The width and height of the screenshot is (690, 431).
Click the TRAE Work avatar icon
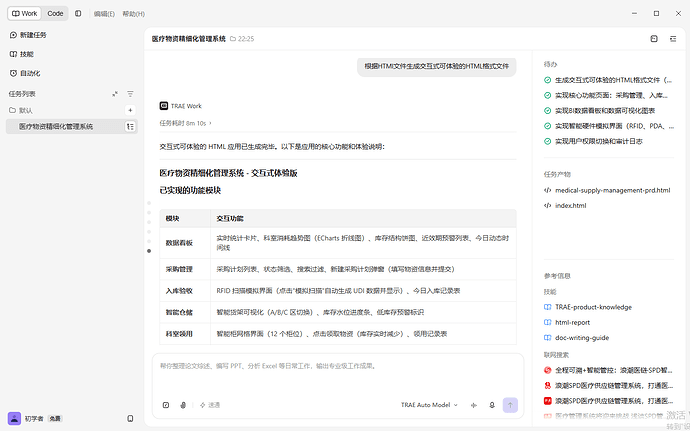pos(164,106)
